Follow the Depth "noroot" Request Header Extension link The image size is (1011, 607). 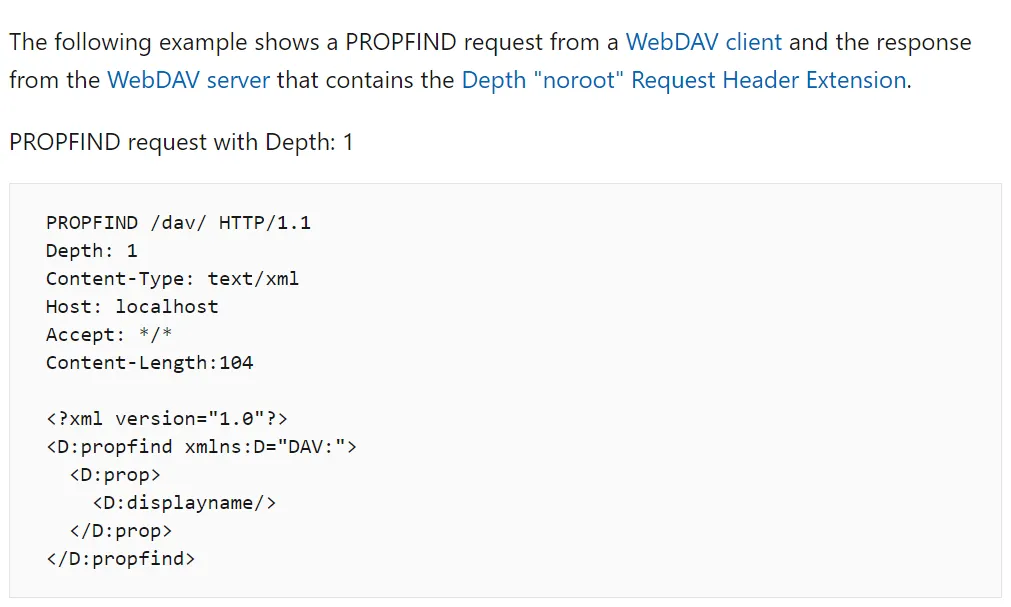coord(684,80)
